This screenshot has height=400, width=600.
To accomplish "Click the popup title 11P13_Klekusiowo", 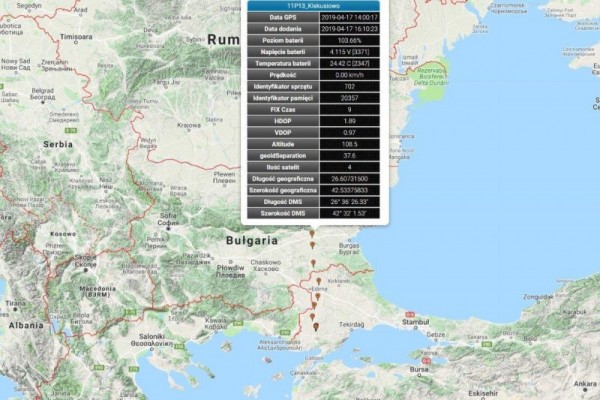I will click(313, 6).
